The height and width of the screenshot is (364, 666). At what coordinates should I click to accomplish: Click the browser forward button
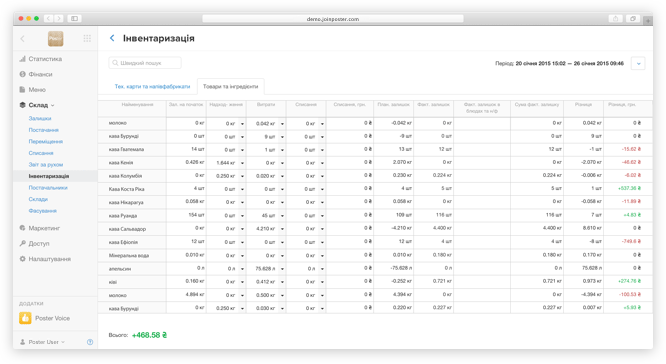pos(59,18)
